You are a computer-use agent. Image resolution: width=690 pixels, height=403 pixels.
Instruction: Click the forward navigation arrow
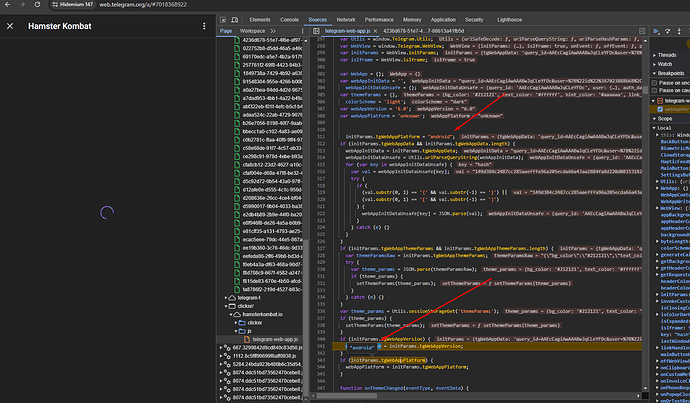[x=22, y=4]
